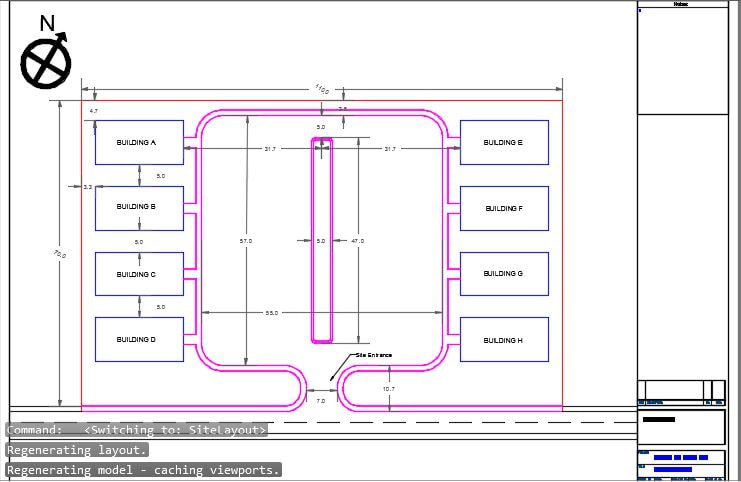The height and width of the screenshot is (482, 741).
Task: Pick the 4.7 dimension above Building A
Action: tap(94, 111)
